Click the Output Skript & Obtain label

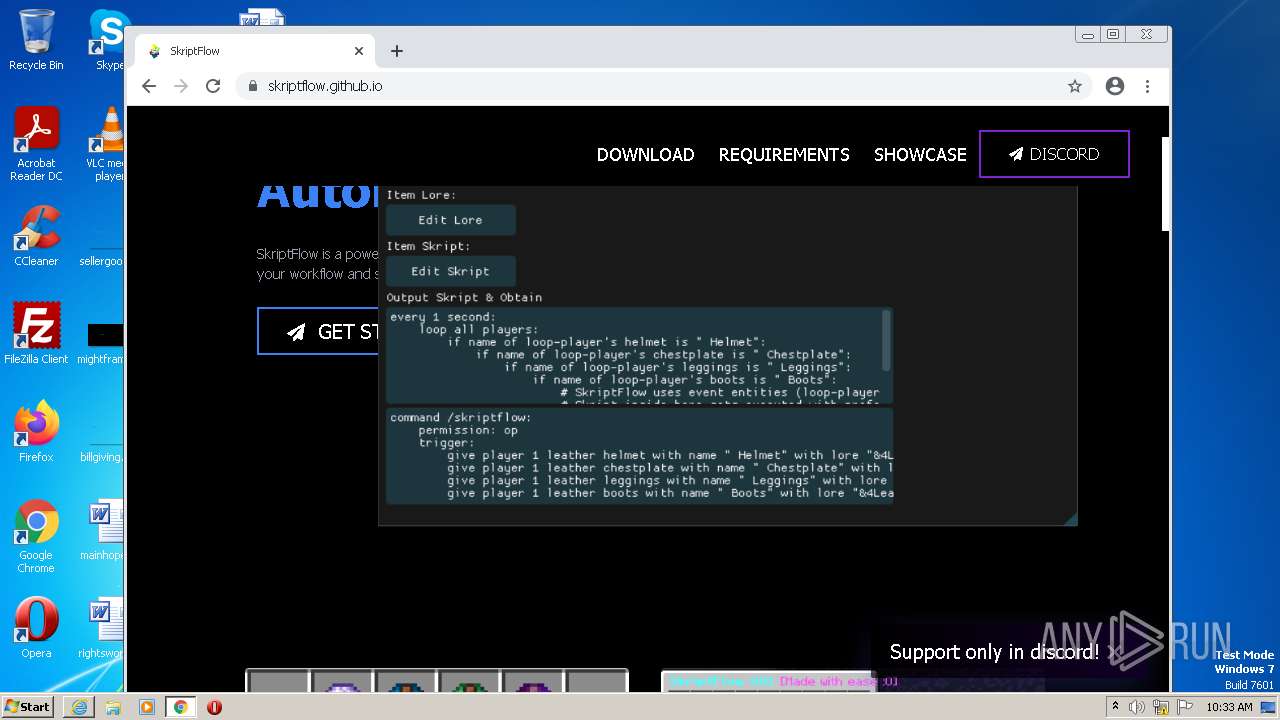[464, 297]
